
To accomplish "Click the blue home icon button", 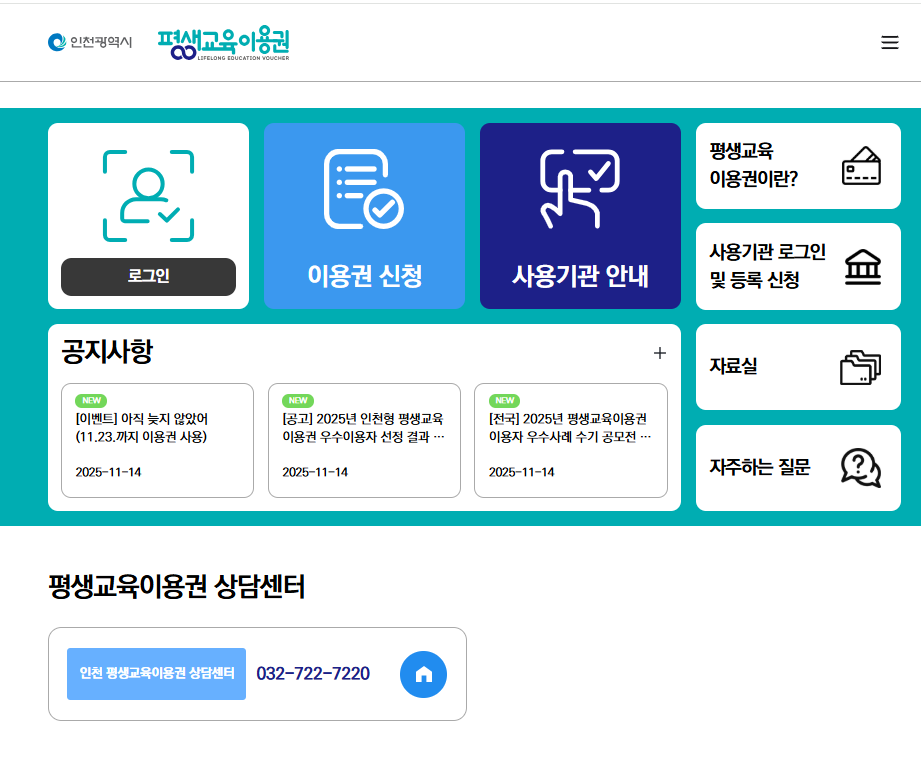I will 423,674.
